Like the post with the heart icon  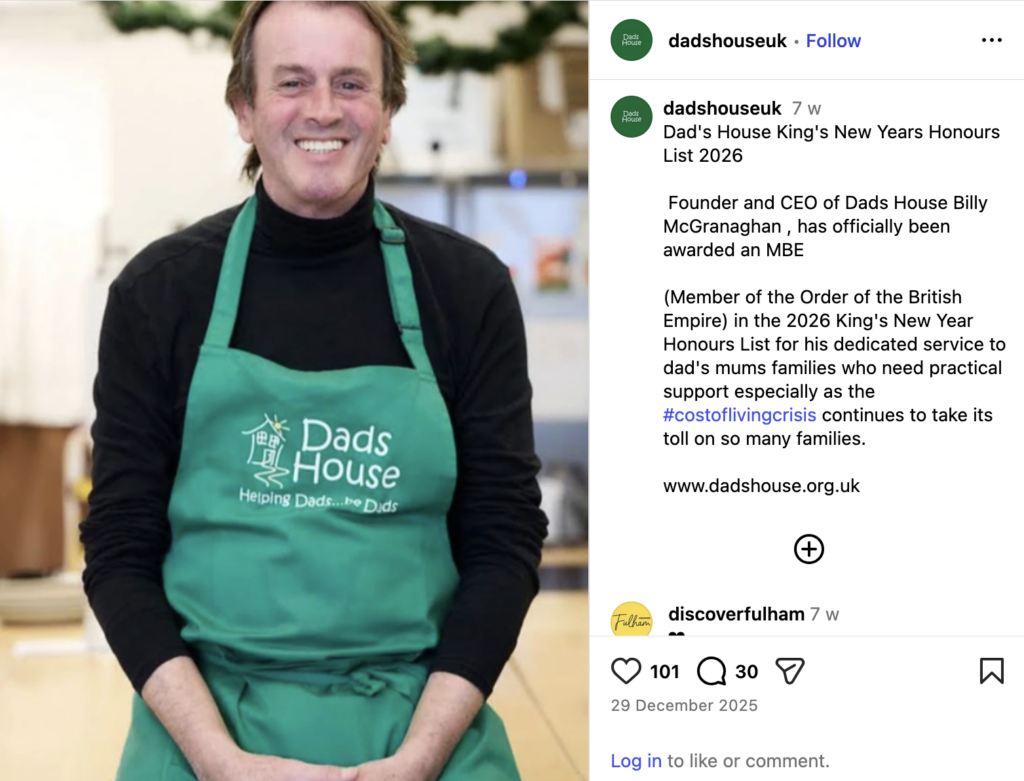[x=626, y=671]
